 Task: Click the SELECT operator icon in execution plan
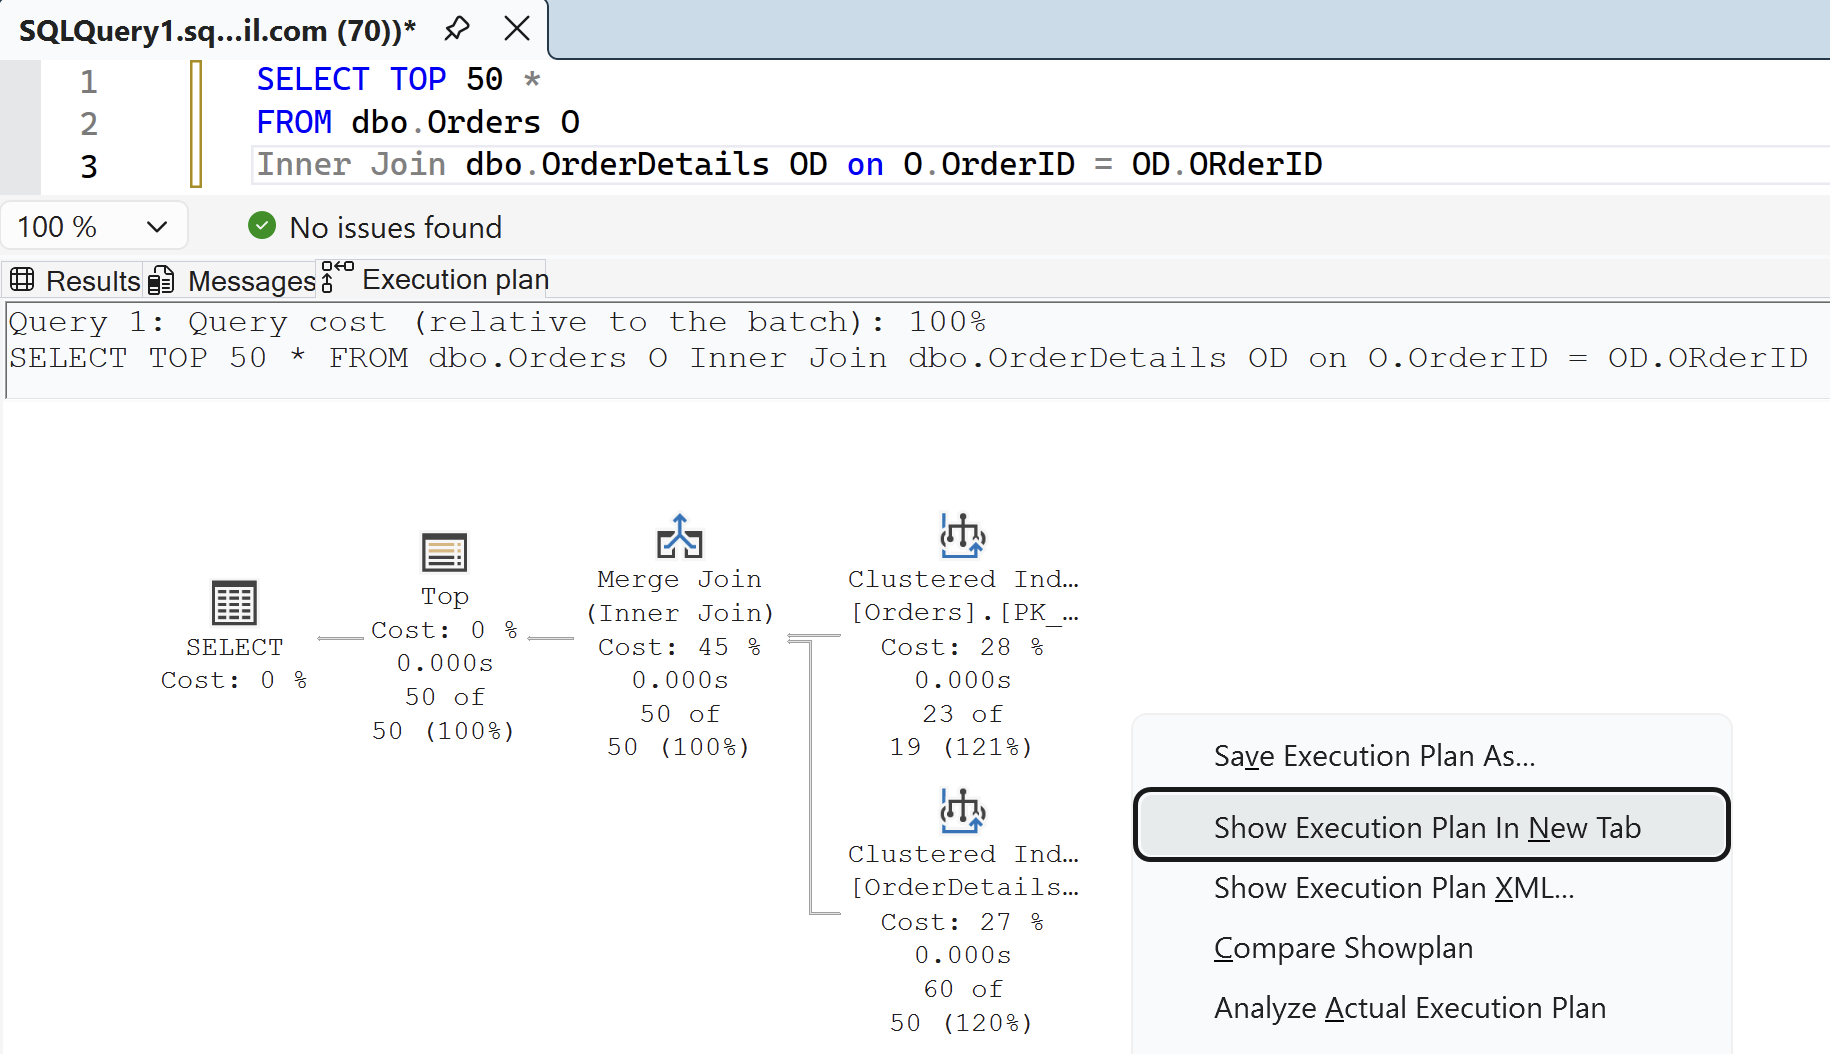pos(234,603)
